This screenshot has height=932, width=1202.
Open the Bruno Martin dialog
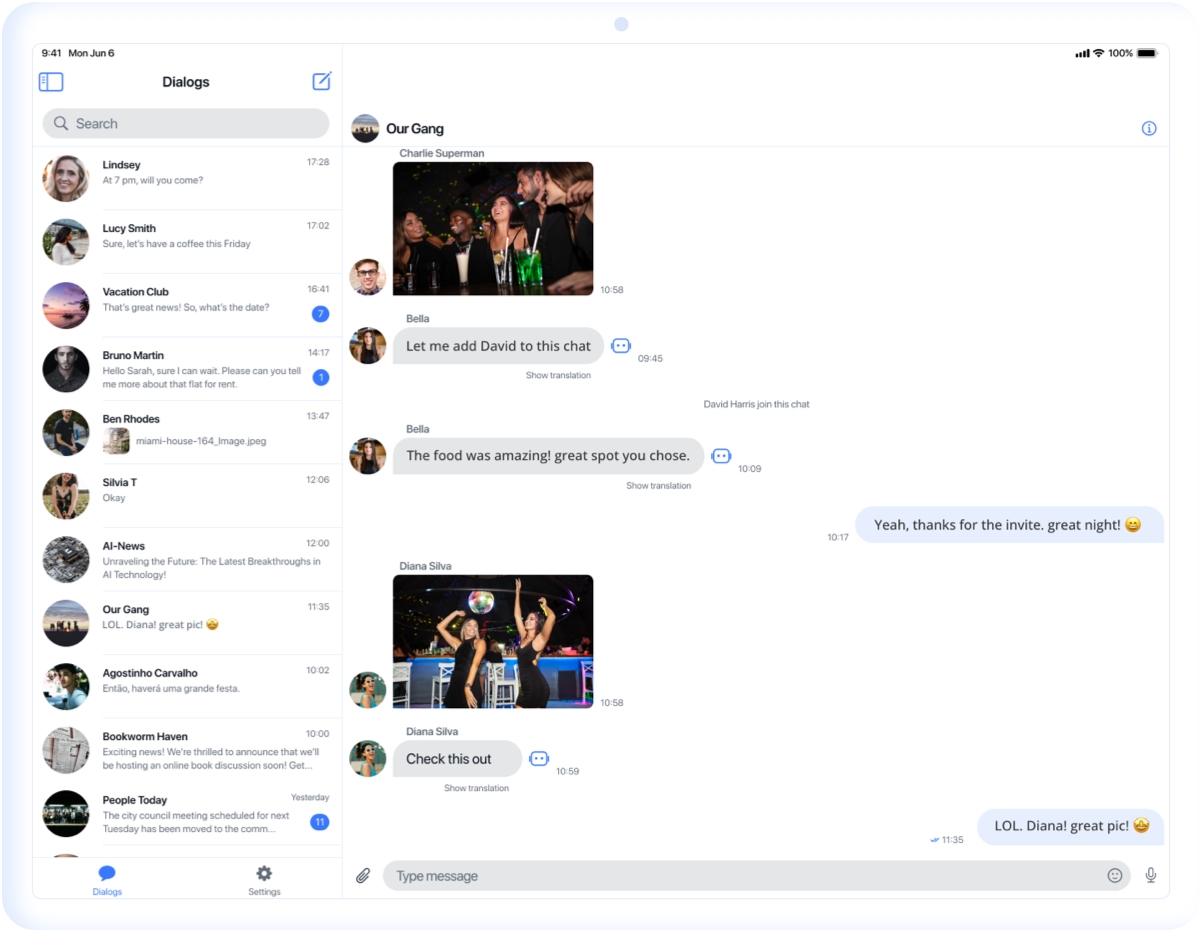tap(187, 369)
